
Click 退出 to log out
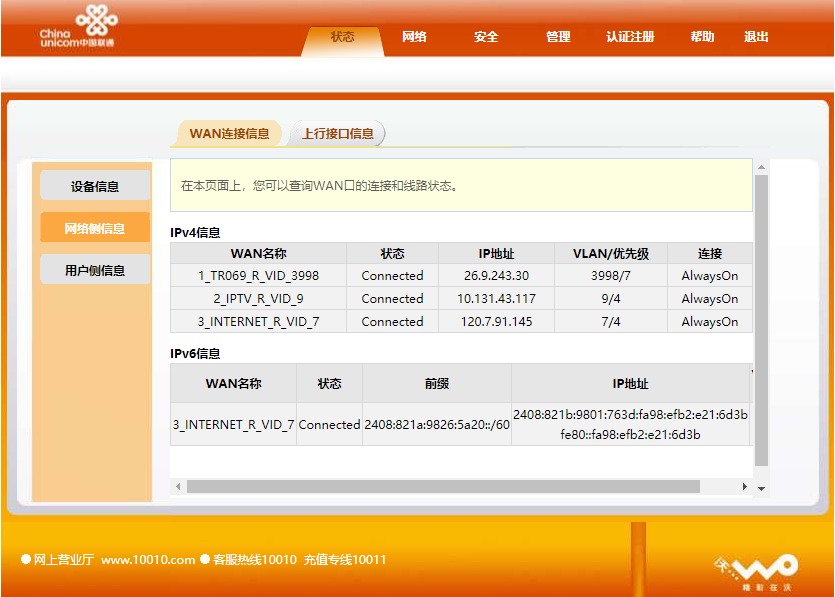click(757, 37)
